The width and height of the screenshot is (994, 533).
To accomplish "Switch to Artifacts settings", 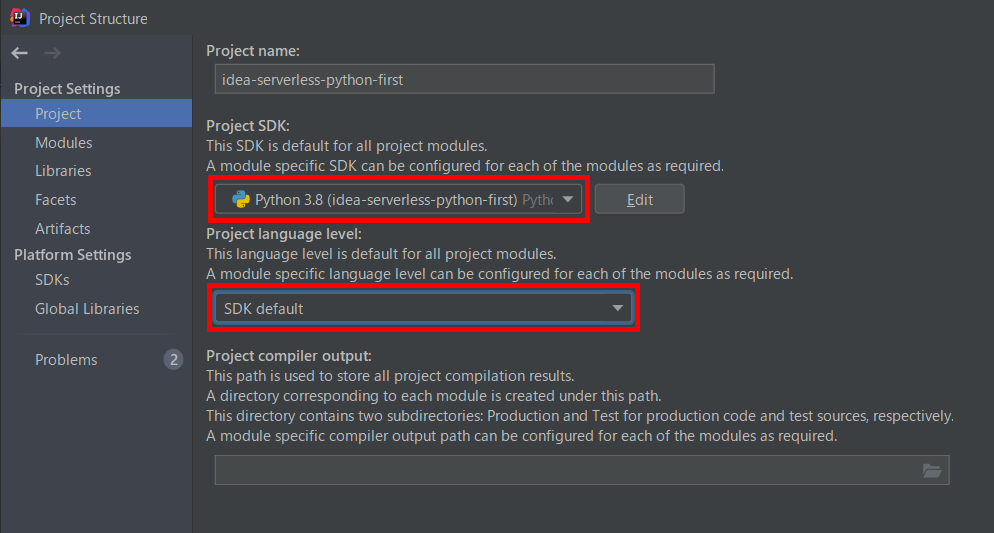I will tap(62, 229).
